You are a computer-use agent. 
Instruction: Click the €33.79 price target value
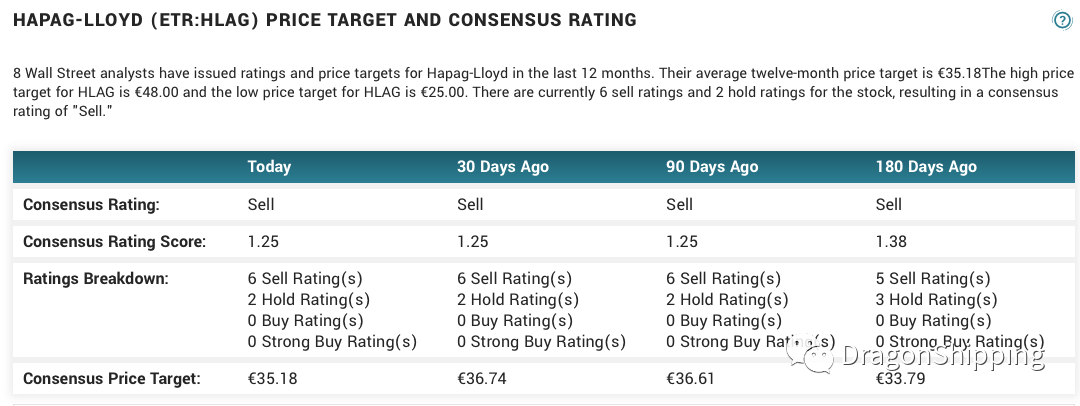(901, 378)
